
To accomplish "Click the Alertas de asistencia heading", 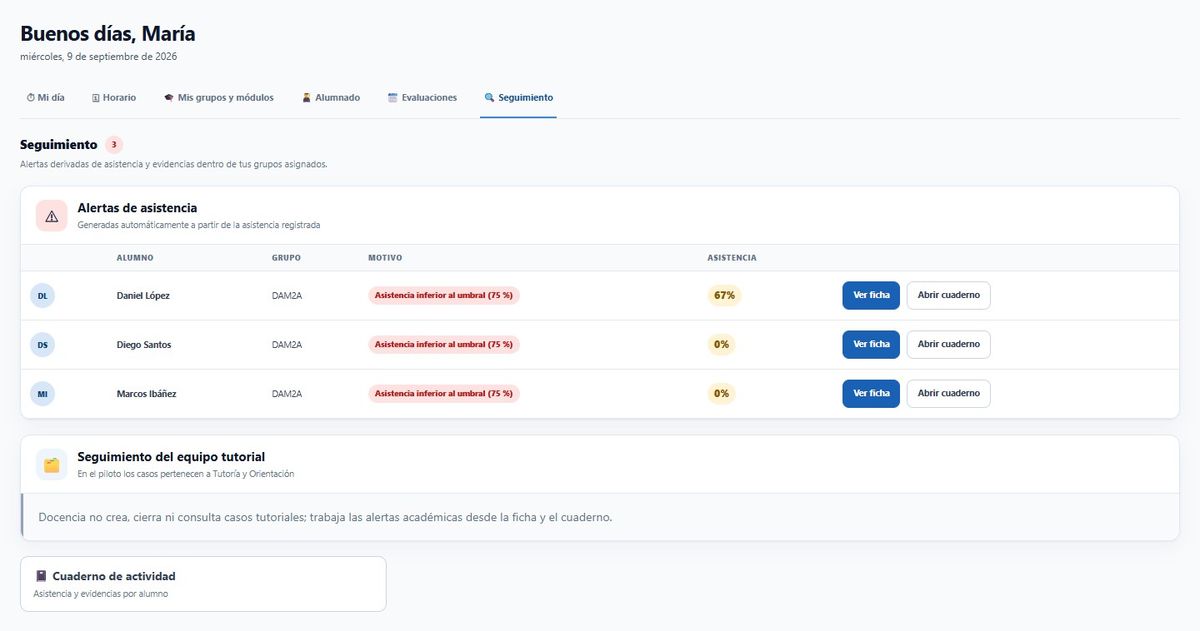I will click(137, 208).
